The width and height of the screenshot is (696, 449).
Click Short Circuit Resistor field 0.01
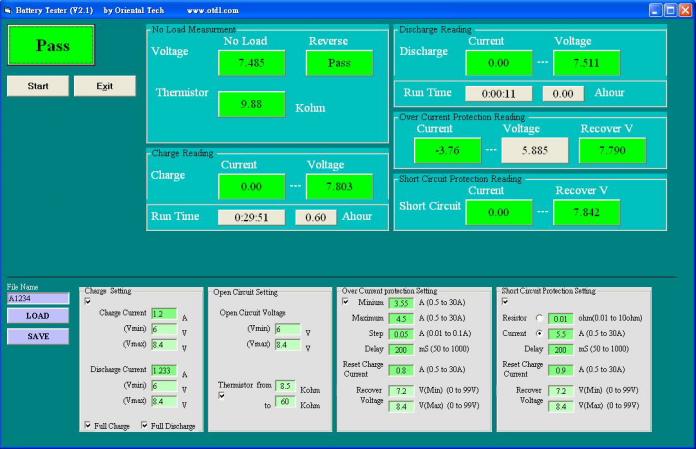coord(561,319)
